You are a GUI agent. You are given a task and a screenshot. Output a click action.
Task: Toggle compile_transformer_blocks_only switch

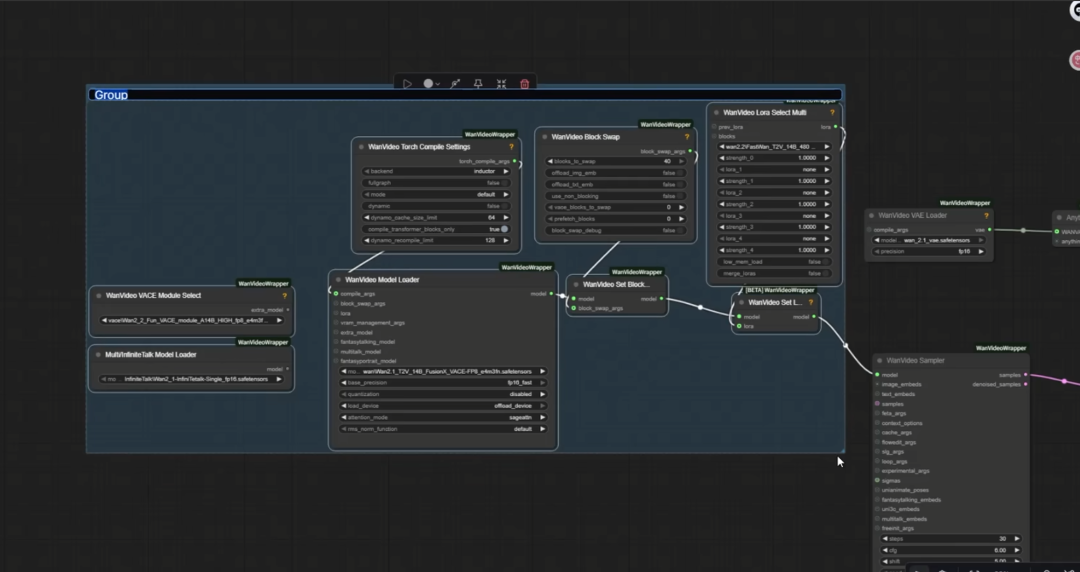[437, 229]
